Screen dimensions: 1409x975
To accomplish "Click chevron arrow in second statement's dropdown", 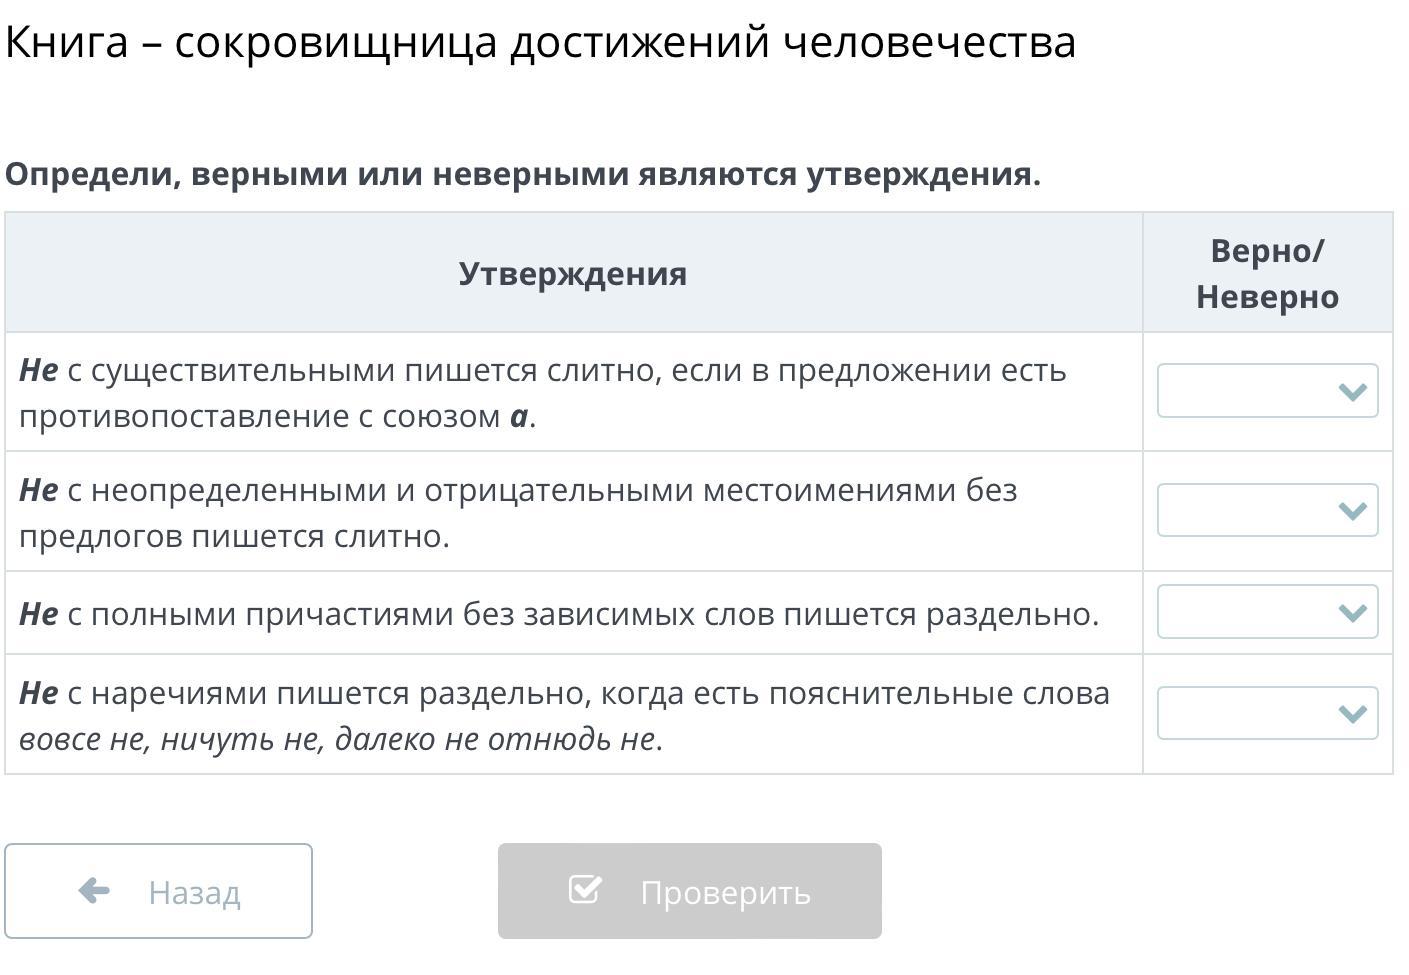I will pyautogui.click(x=1352, y=511).
